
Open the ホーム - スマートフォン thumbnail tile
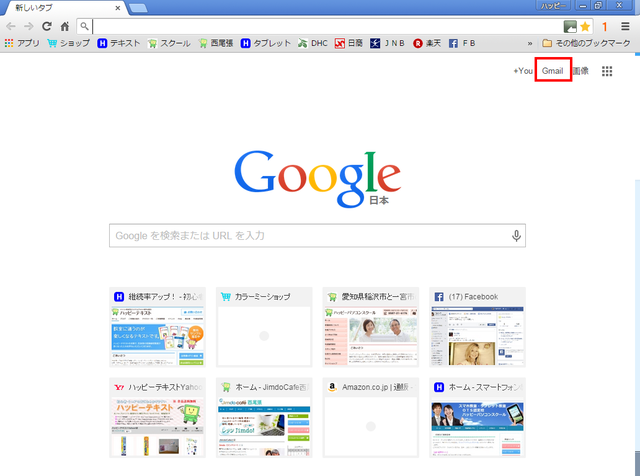(x=478, y=418)
